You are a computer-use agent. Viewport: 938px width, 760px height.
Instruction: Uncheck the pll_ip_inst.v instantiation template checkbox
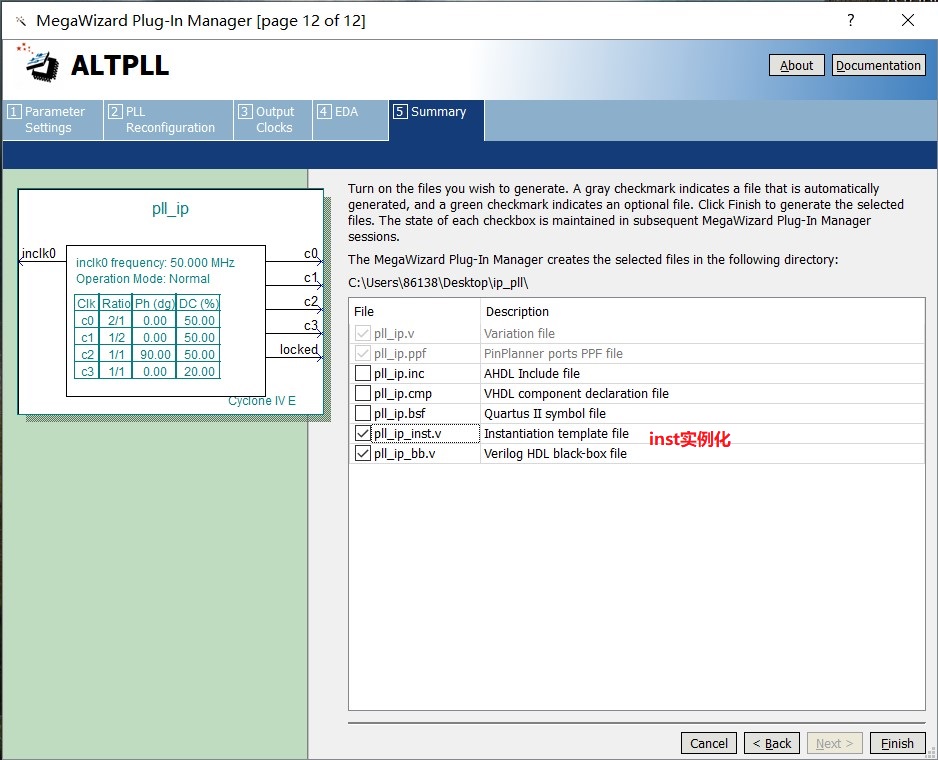coord(363,433)
